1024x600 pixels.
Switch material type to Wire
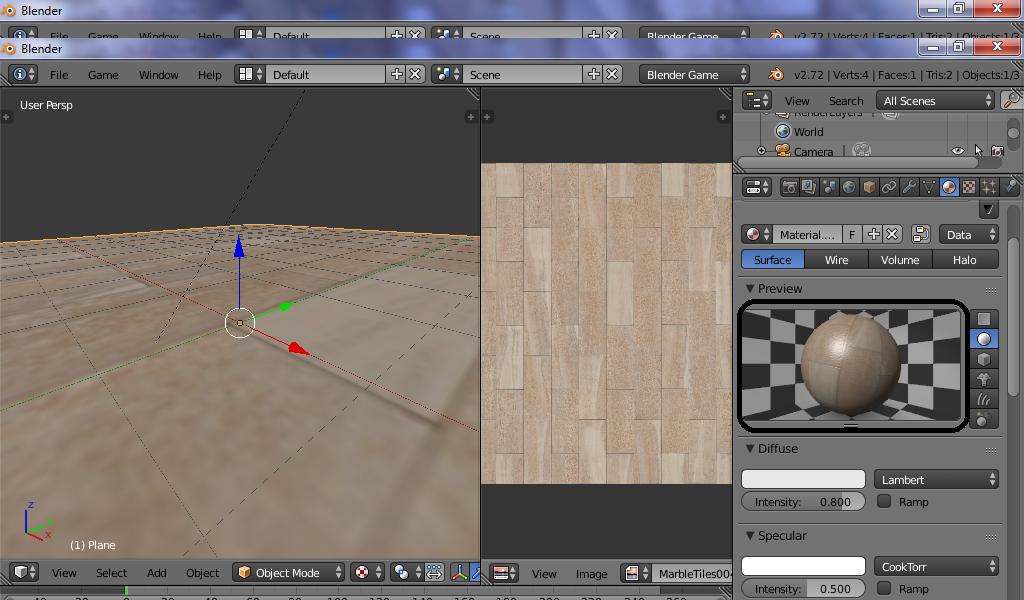click(x=837, y=260)
